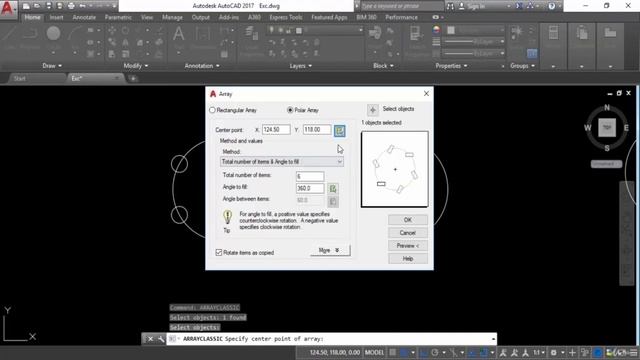Open Layer Properties in the Layers panel
Image resolution: width=640 pixels, height=360 pixels.
tap(251, 34)
